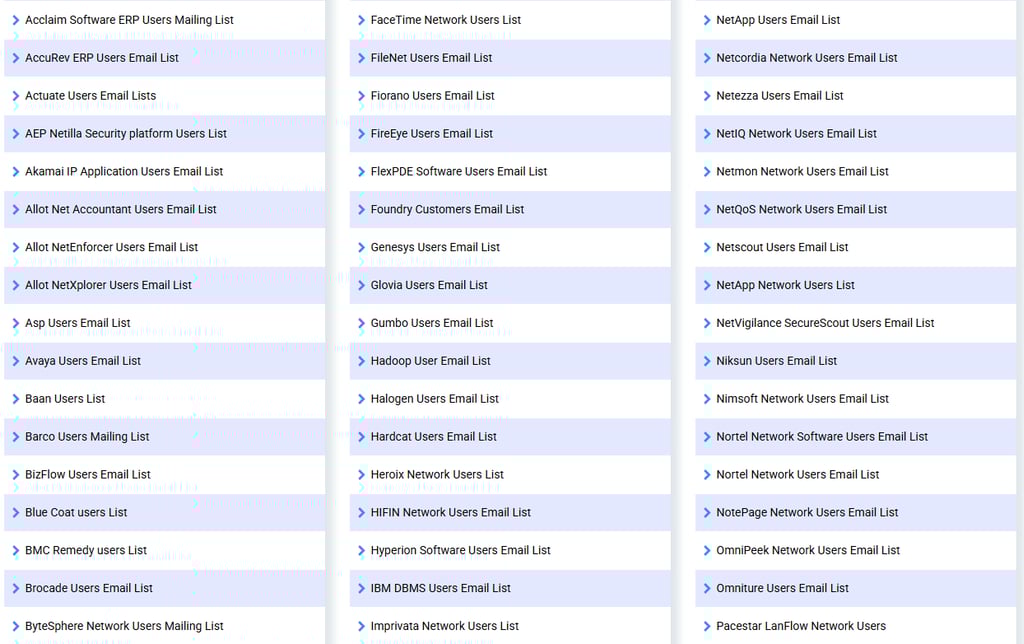
Task: Open AEP Netilla Security platform Users List
Action: 126,134
